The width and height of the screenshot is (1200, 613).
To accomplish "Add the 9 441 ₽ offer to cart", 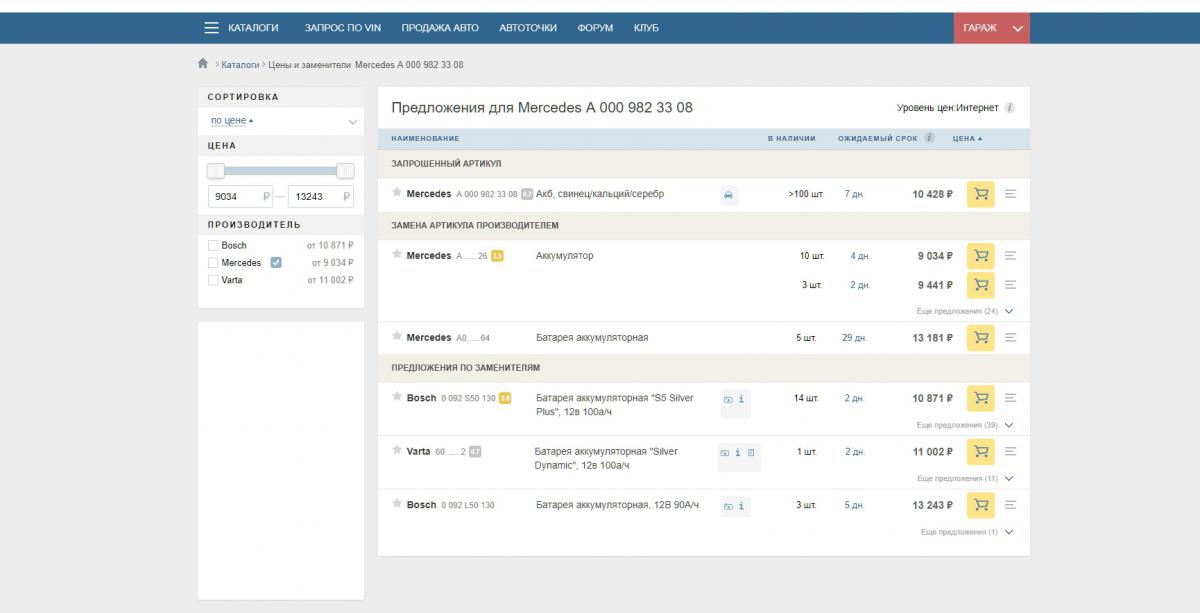I will coord(981,285).
